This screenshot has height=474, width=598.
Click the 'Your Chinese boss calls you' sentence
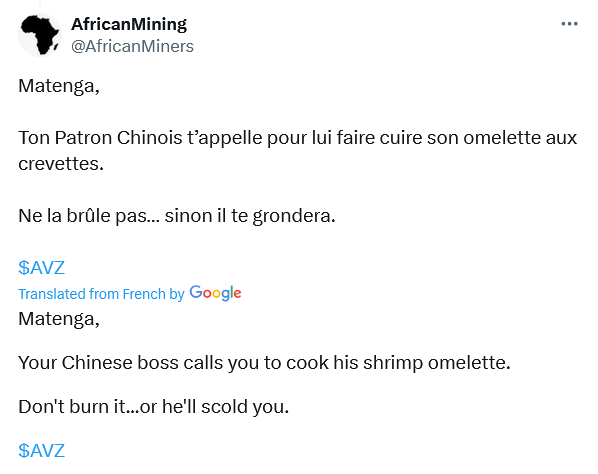264,363
